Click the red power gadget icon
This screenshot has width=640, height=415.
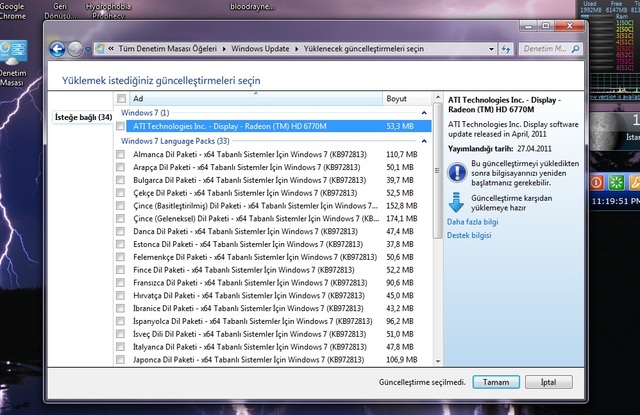(596, 182)
